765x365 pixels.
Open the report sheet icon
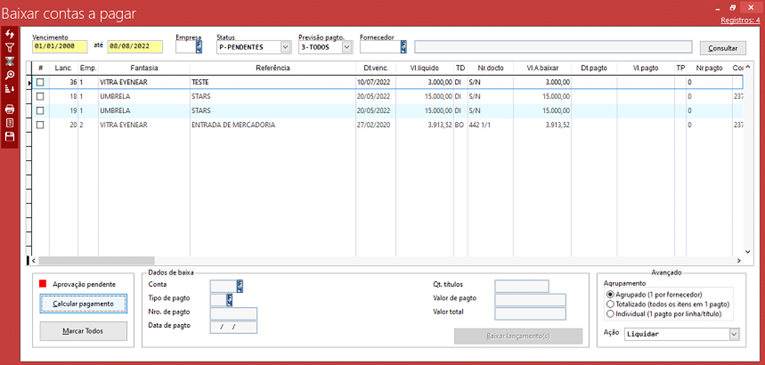tap(9, 122)
